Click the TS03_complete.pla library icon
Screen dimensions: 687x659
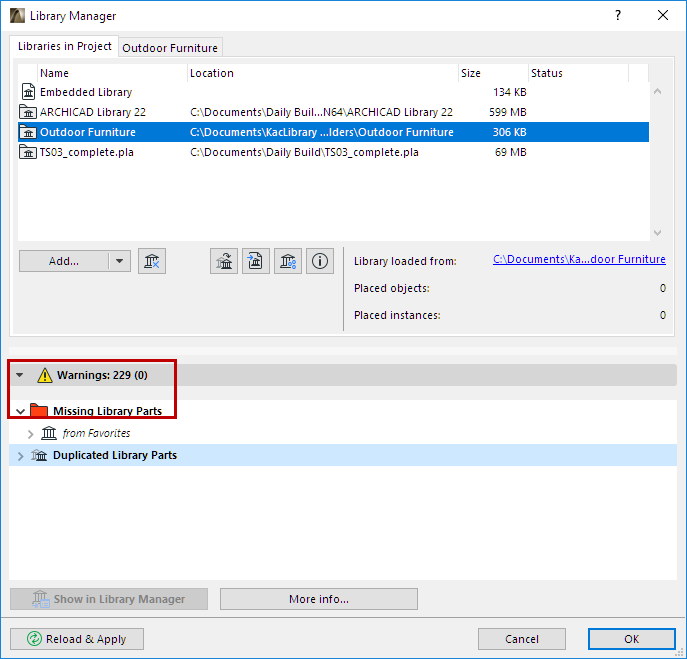[x=28, y=152]
